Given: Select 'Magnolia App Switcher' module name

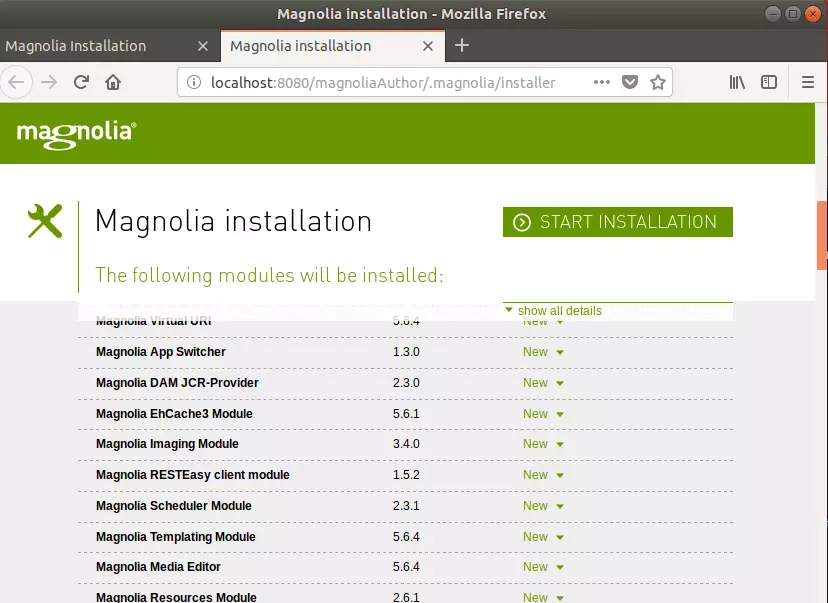Looking at the screenshot, I should click(x=161, y=352).
